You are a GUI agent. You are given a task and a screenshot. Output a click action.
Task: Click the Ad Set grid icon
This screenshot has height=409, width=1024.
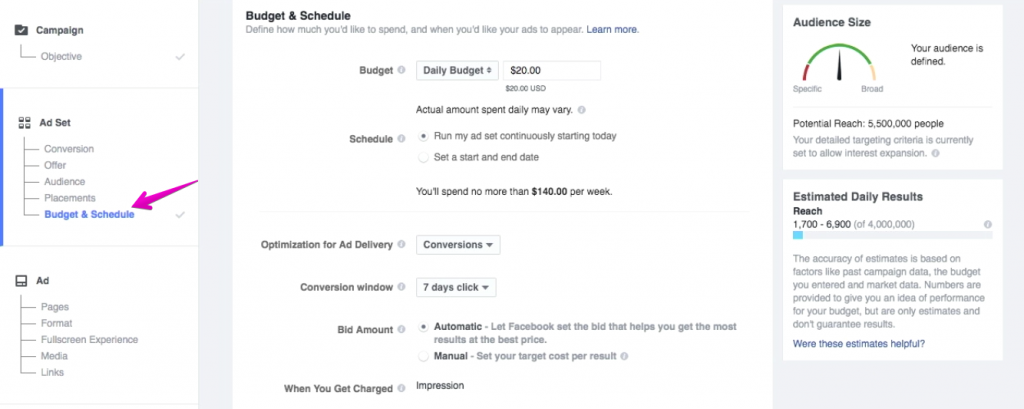coord(24,122)
